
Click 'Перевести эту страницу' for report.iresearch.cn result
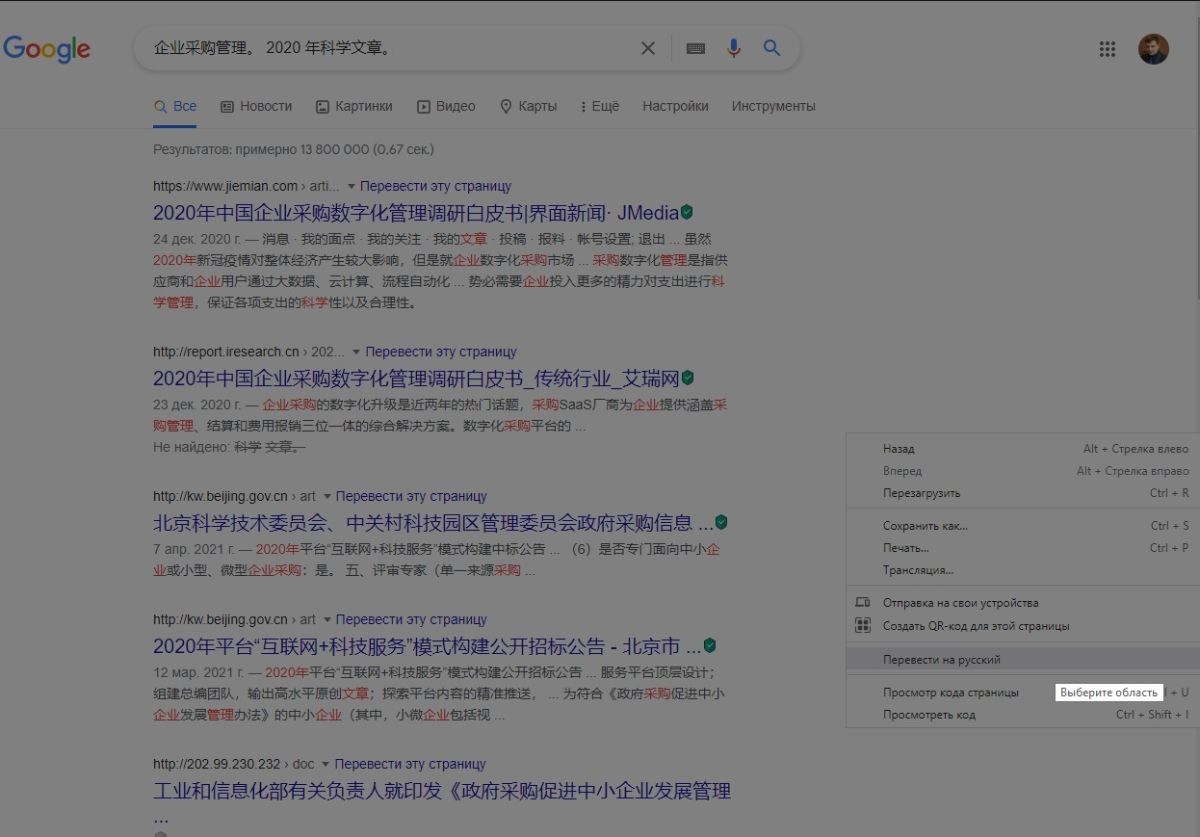pos(441,352)
